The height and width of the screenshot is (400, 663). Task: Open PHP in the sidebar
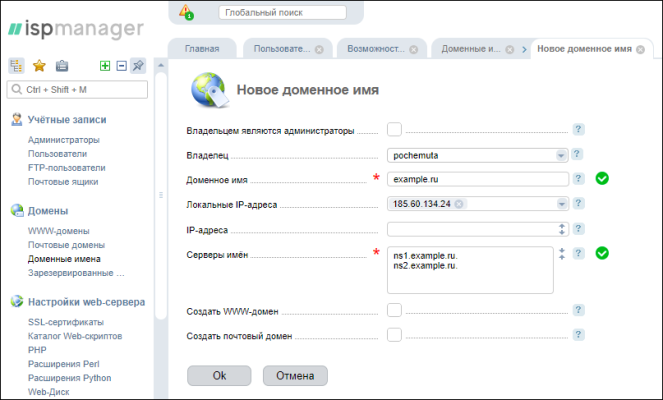click(x=37, y=350)
